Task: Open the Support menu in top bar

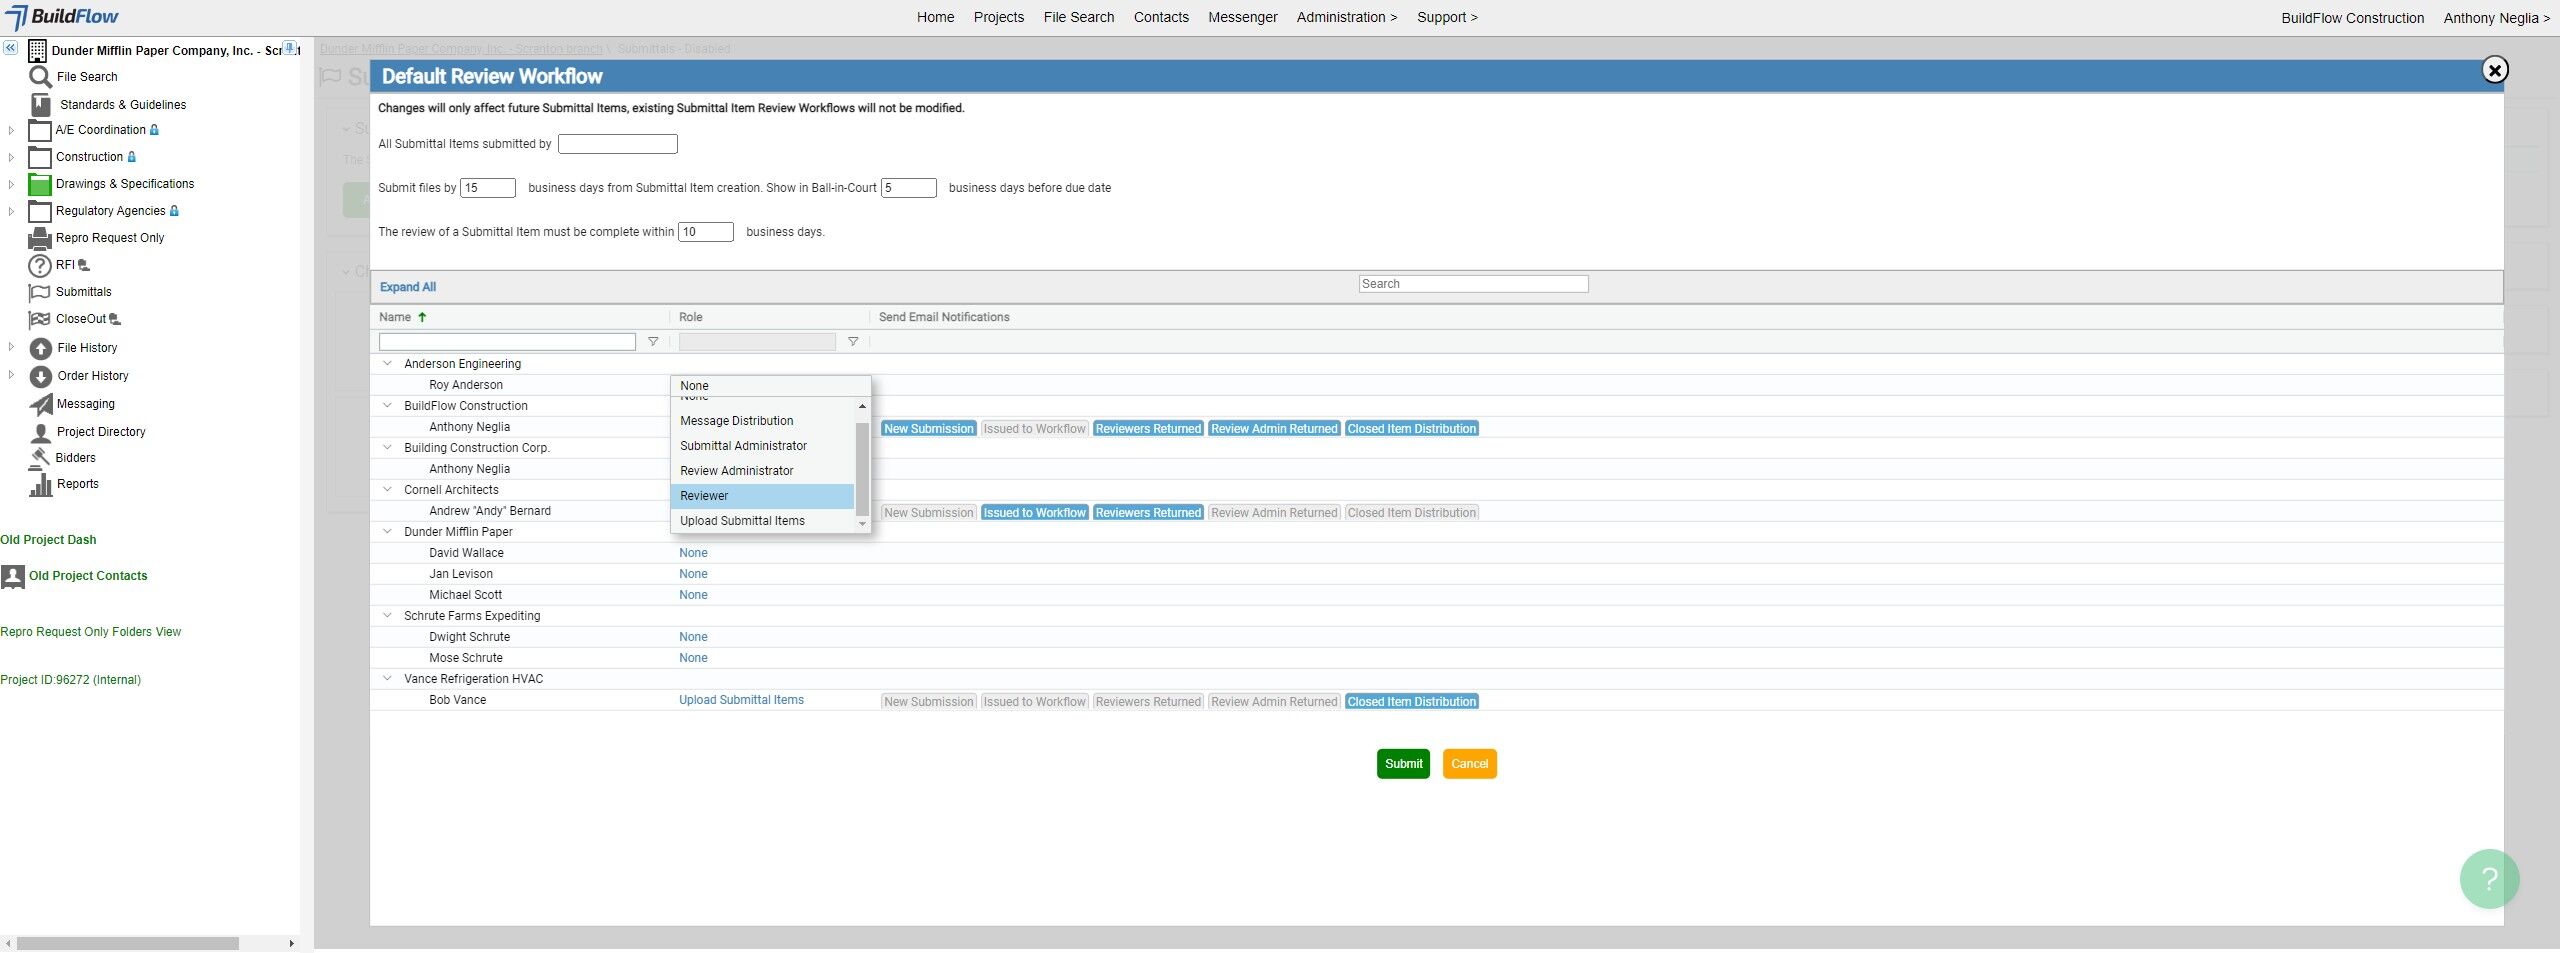Action: (1447, 17)
